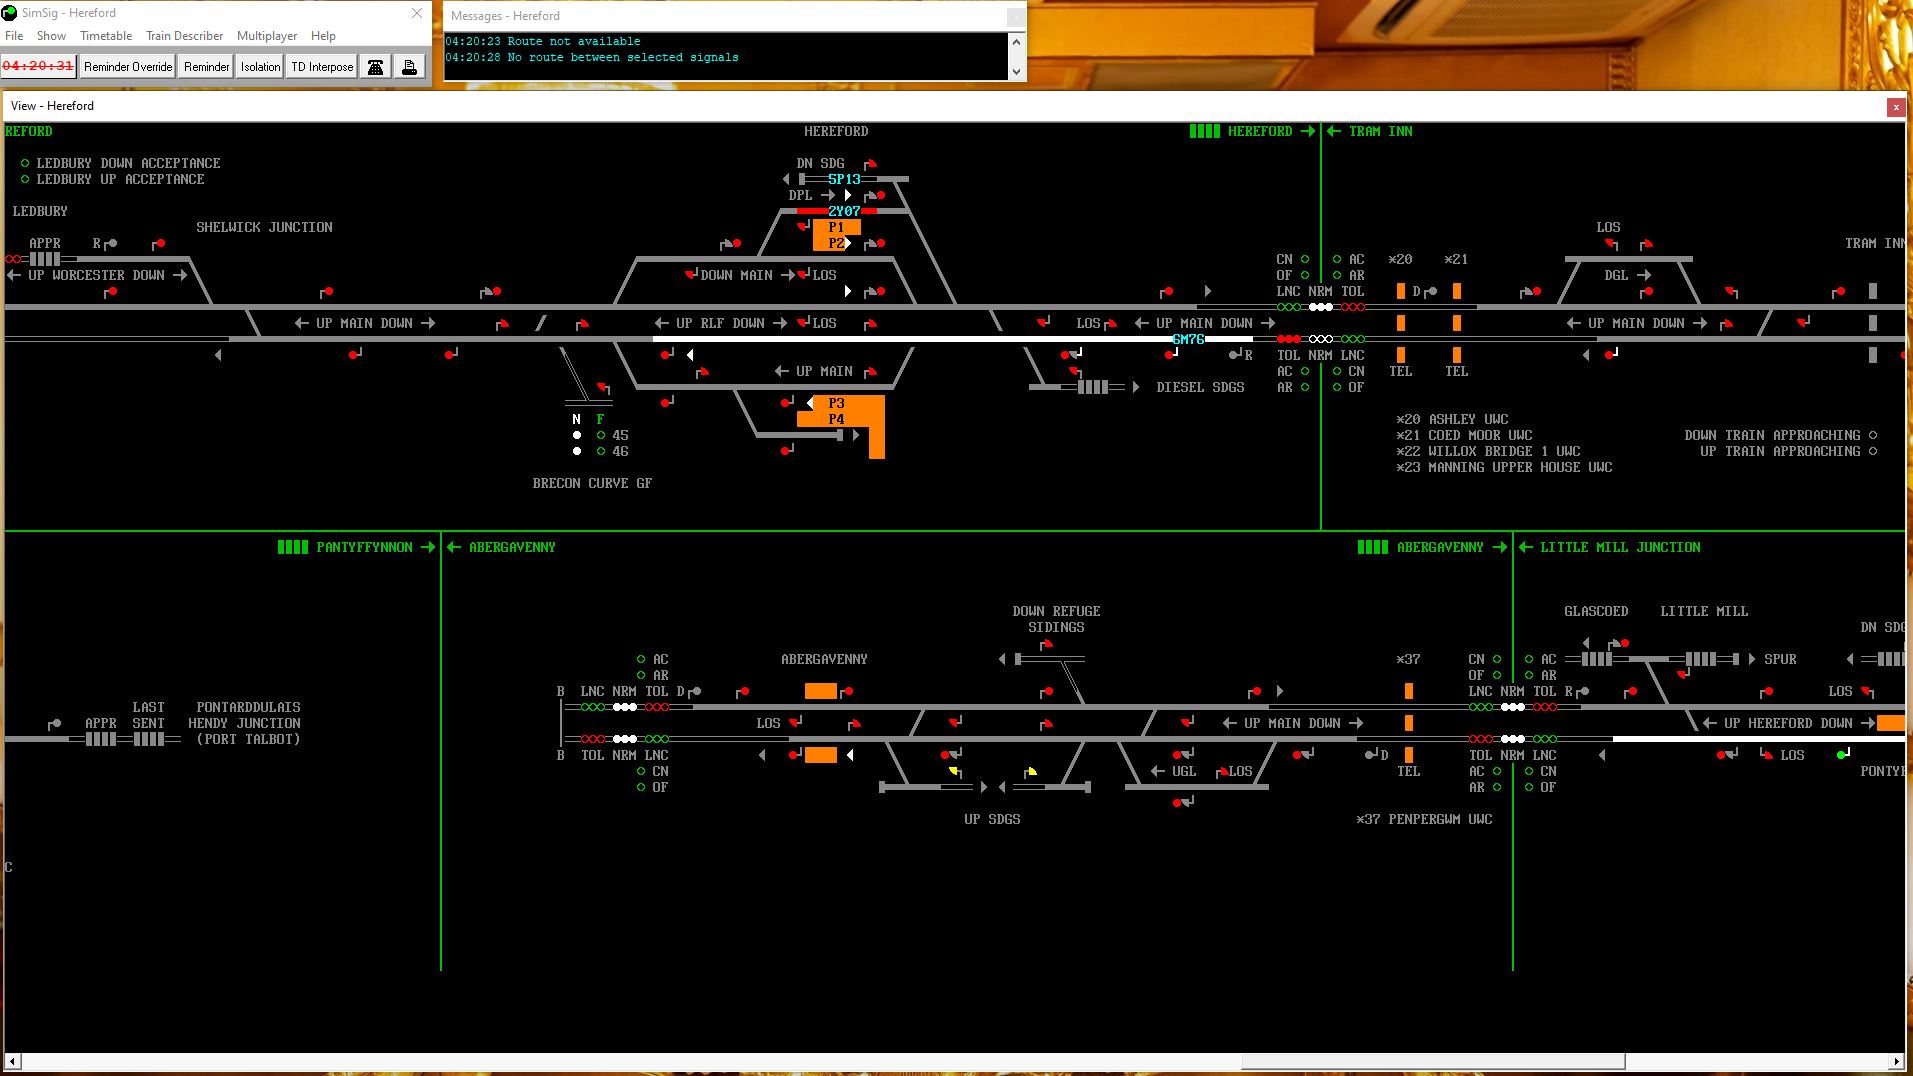The width and height of the screenshot is (1913, 1076).
Task: Open the Timetable menu
Action: 106,35
